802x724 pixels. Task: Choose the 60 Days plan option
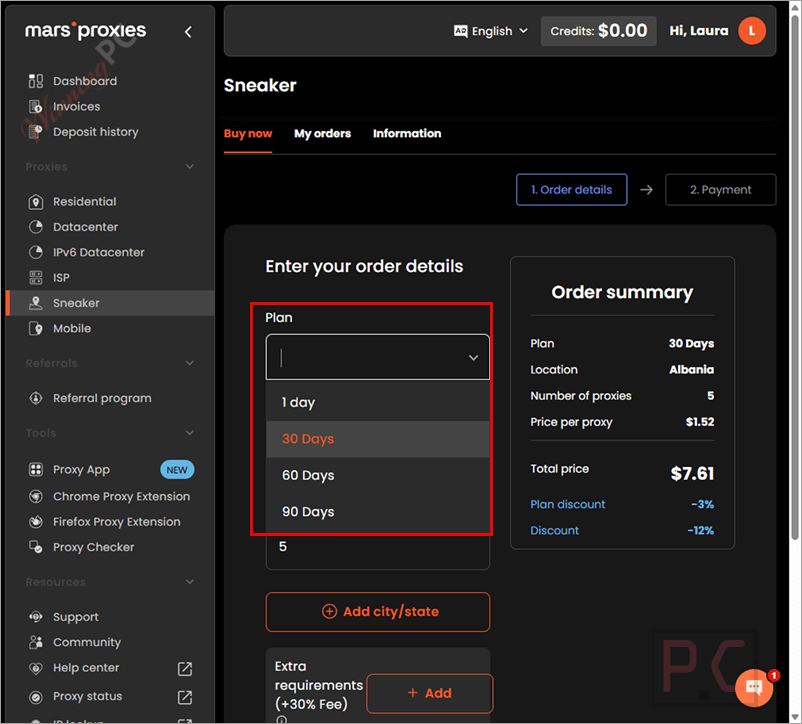(377, 475)
